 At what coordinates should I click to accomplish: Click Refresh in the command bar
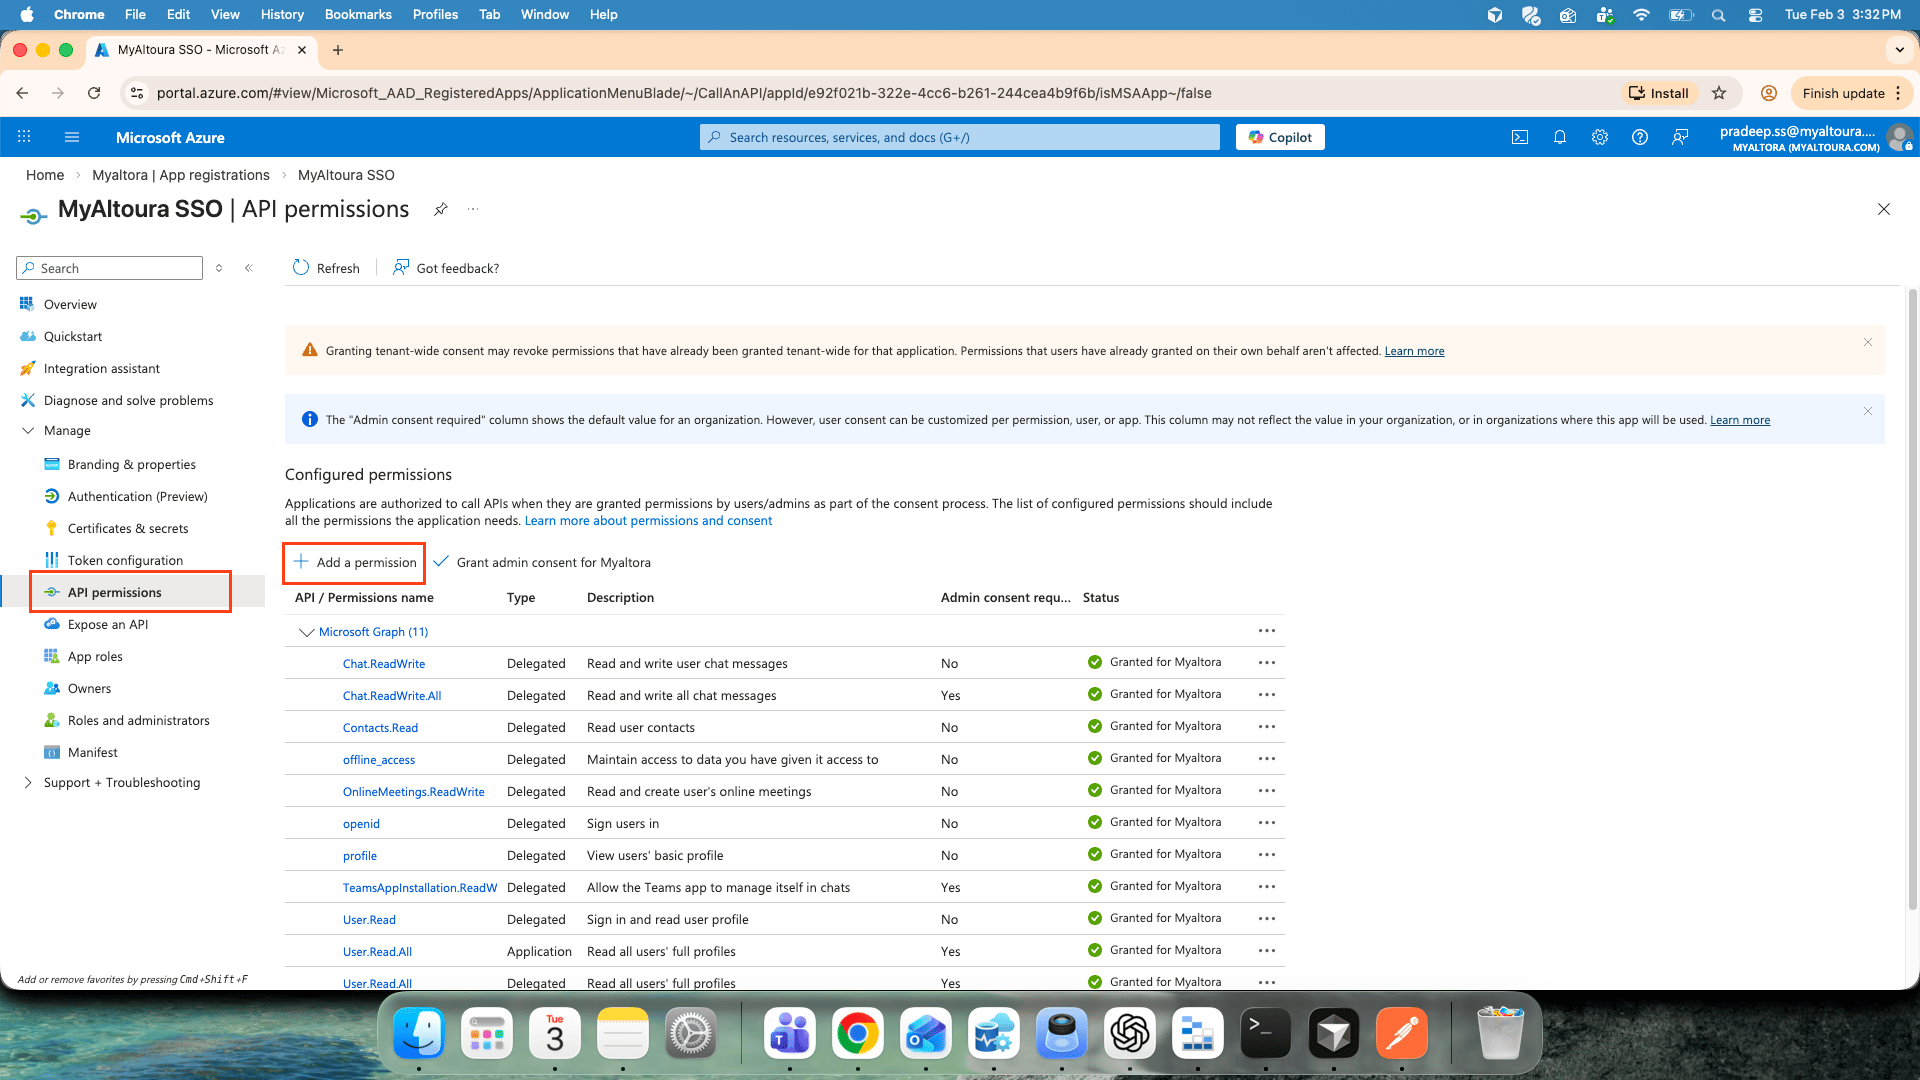[326, 268]
